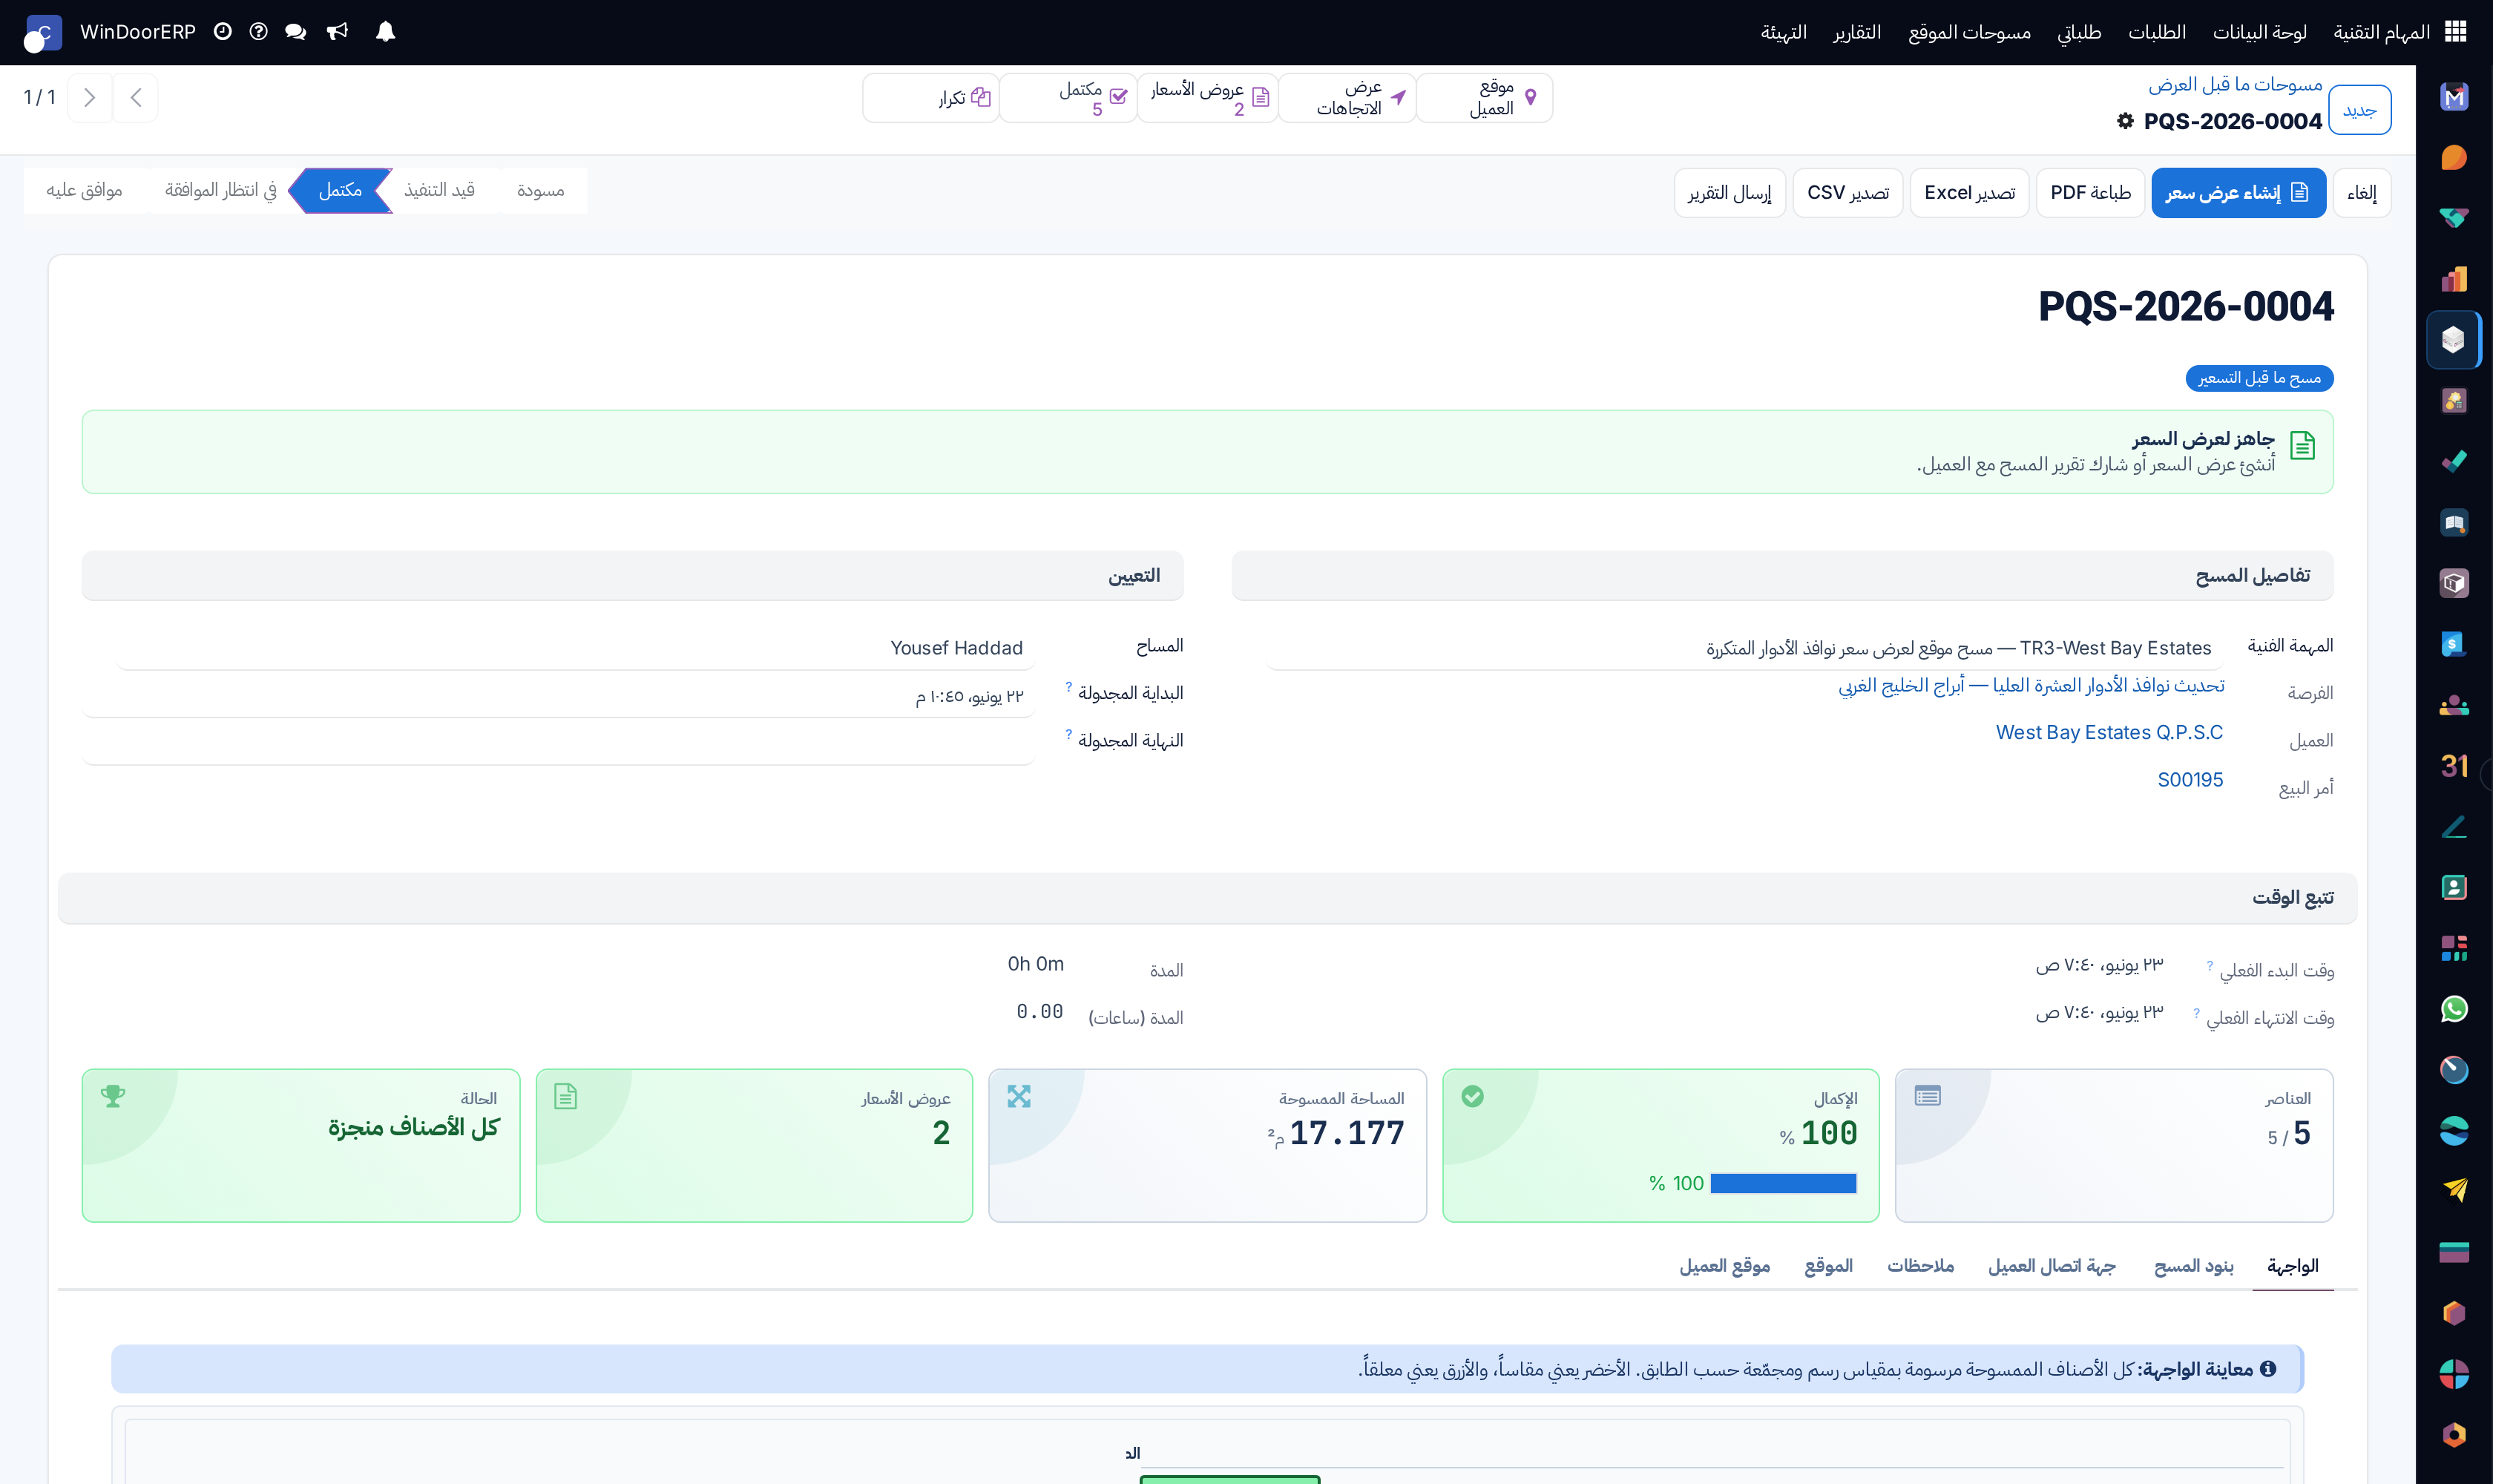This screenshot has width=2493, height=1484.
Task: Open the المهام التقنية menu
Action: (2381, 32)
